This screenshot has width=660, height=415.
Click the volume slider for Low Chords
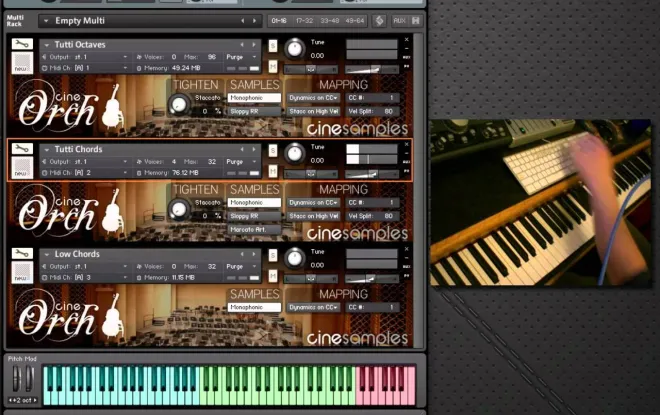pyautogui.click(x=372, y=278)
